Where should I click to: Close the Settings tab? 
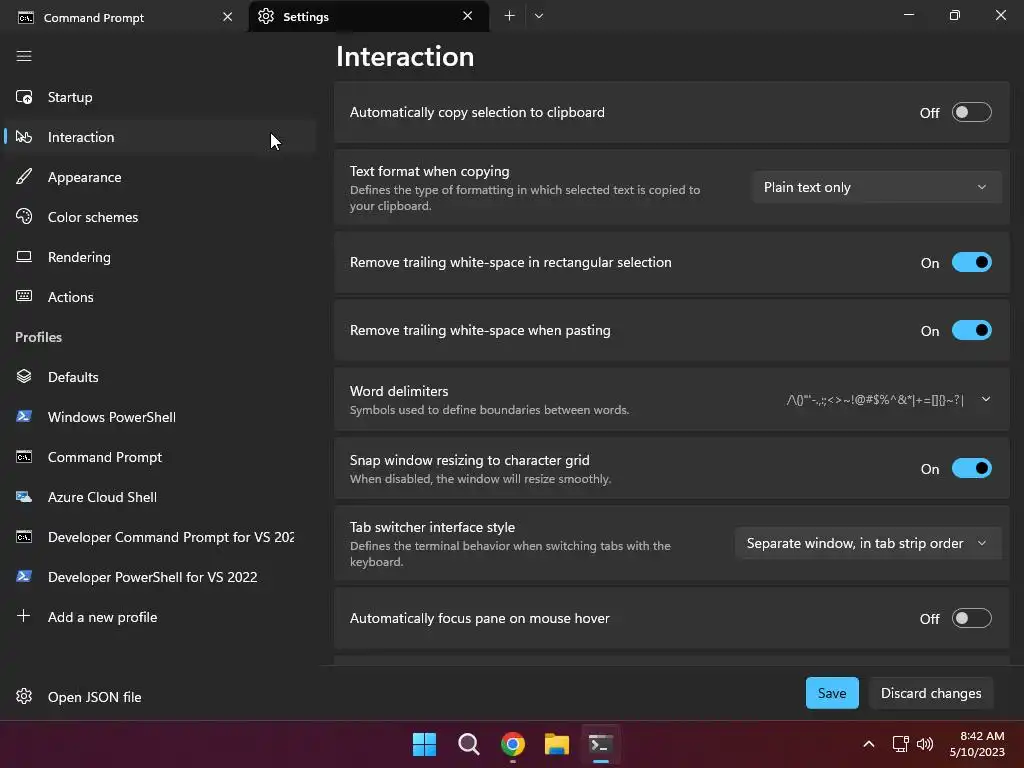468,16
